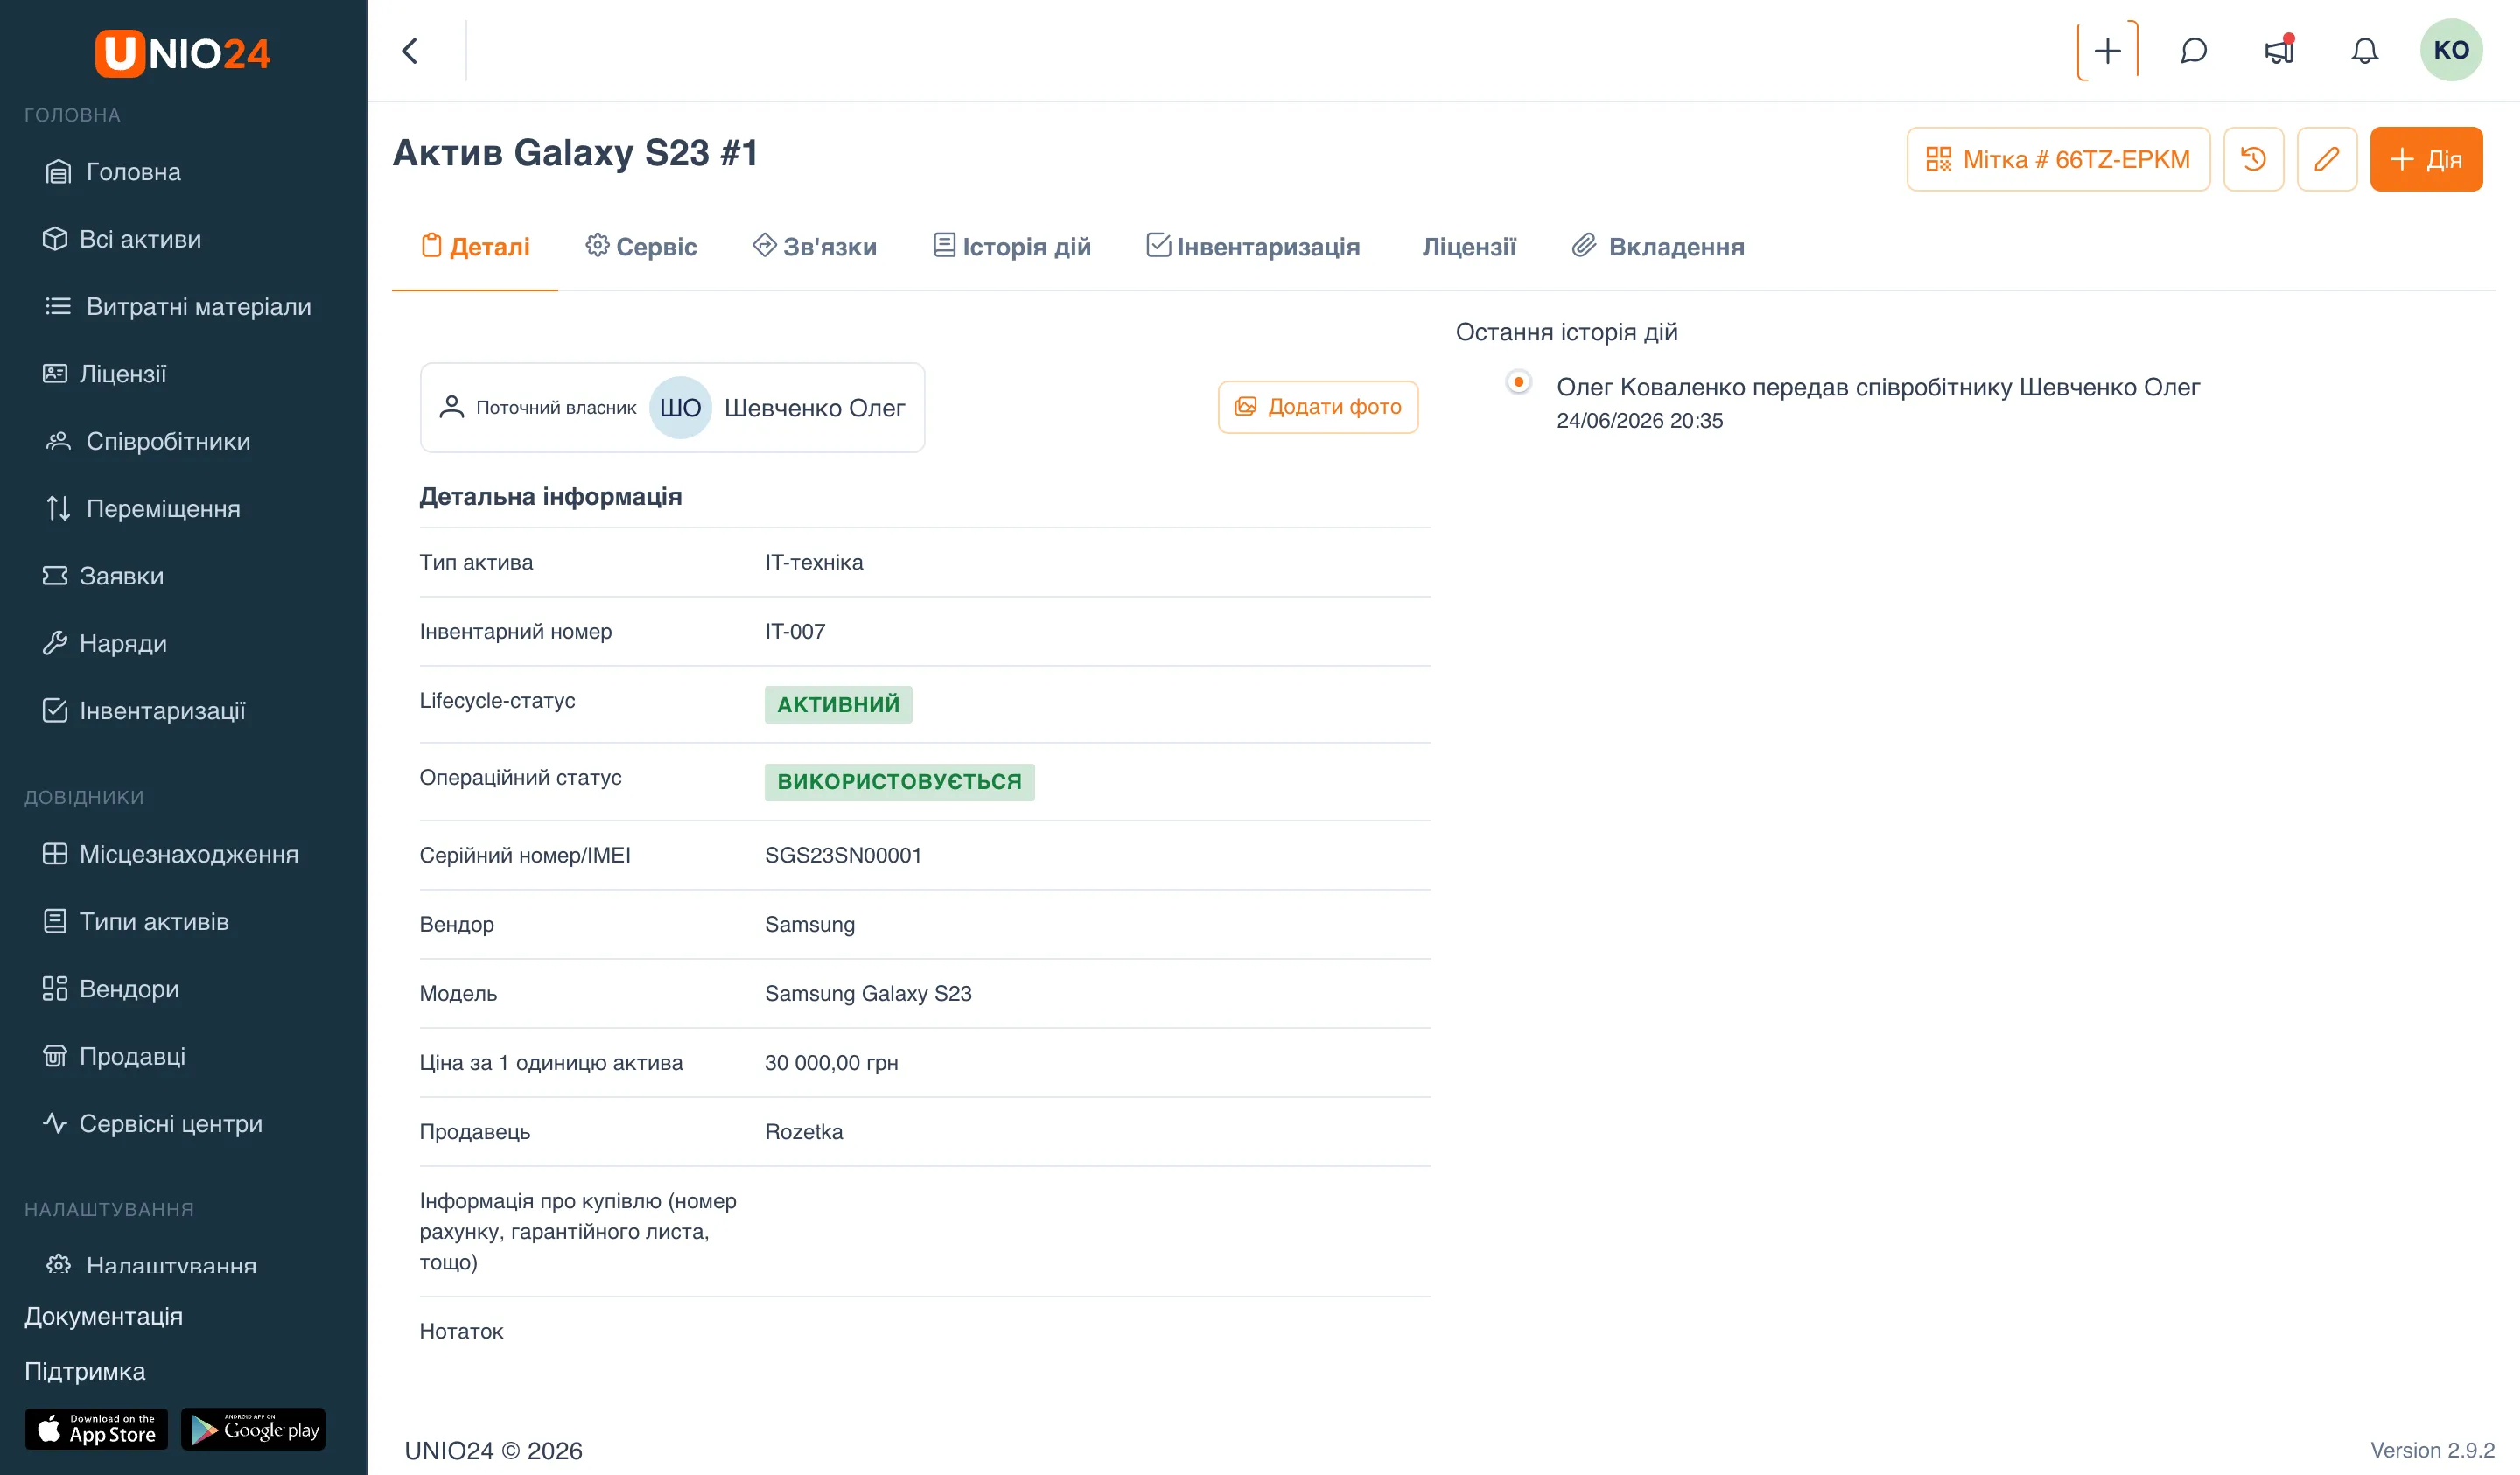
Task: Click the QR code icon on the Мітка button
Action: pyautogui.click(x=1938, y=159)
